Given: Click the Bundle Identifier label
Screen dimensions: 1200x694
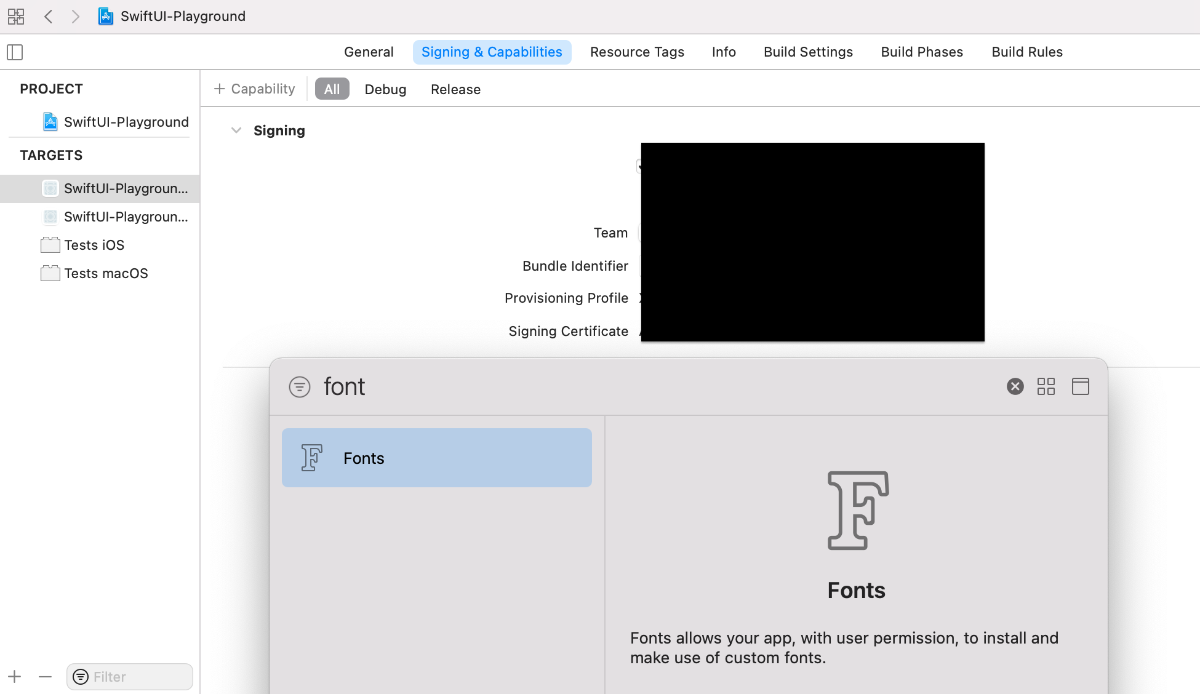Looking at the screenshot, I should pos(575,266).
